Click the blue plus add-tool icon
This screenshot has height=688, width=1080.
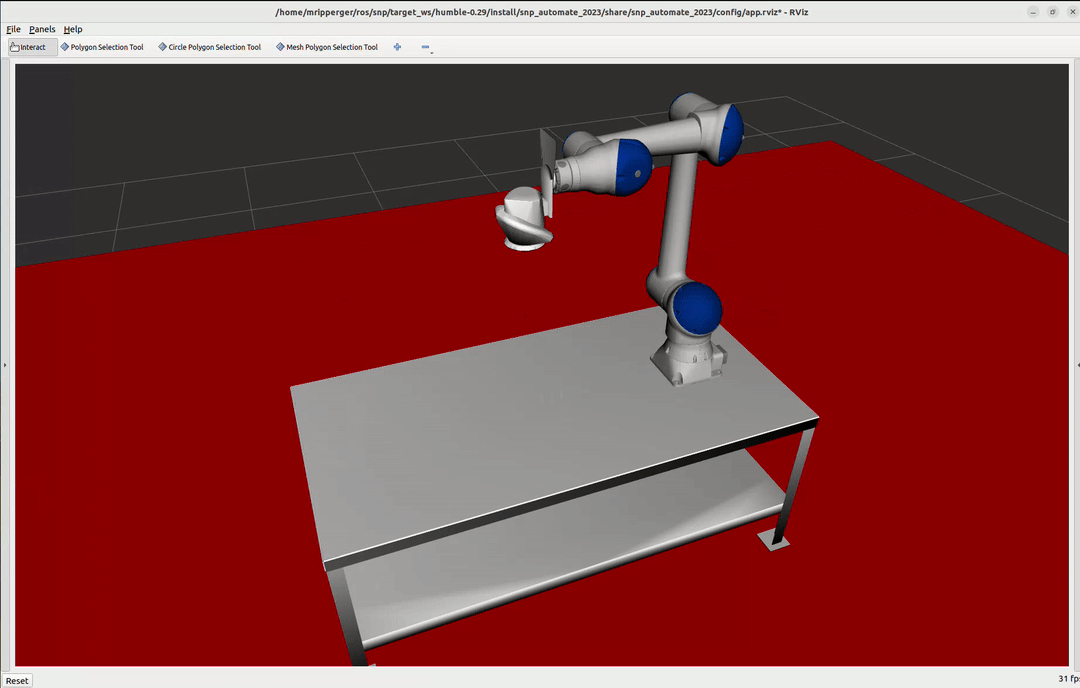[x=397, y=47]
